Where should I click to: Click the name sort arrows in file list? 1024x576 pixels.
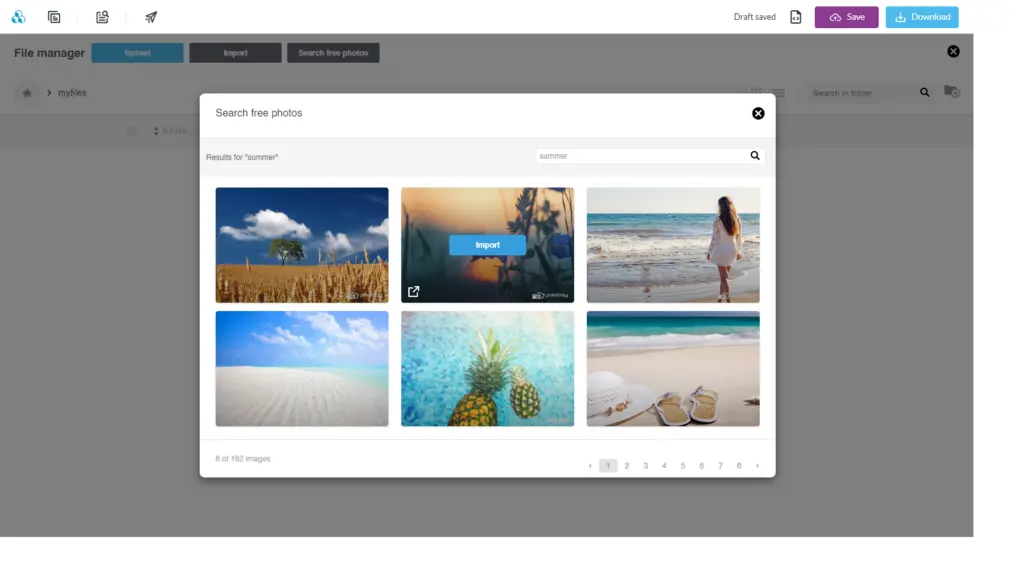pyautogui.click(x=156, y=130)
